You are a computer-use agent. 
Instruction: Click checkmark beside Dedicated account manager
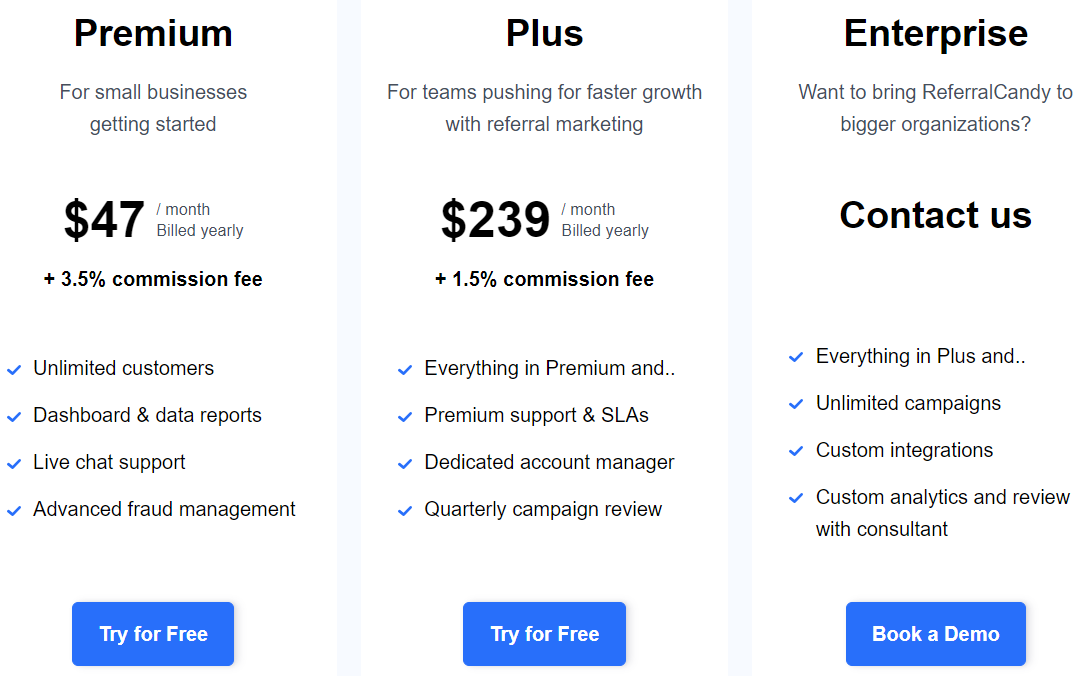coord(405,464)
